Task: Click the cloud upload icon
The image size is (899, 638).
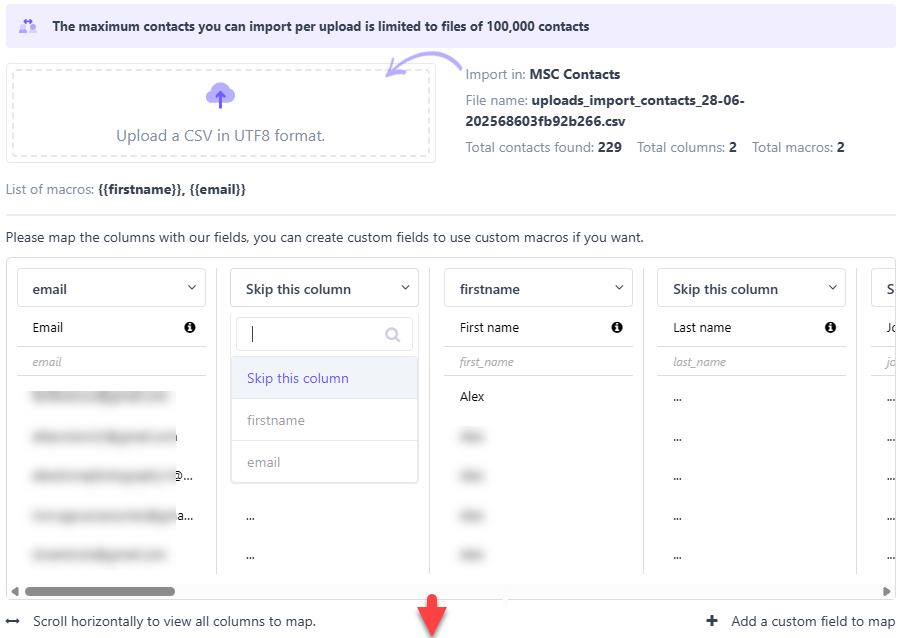Action: point(220,96)
